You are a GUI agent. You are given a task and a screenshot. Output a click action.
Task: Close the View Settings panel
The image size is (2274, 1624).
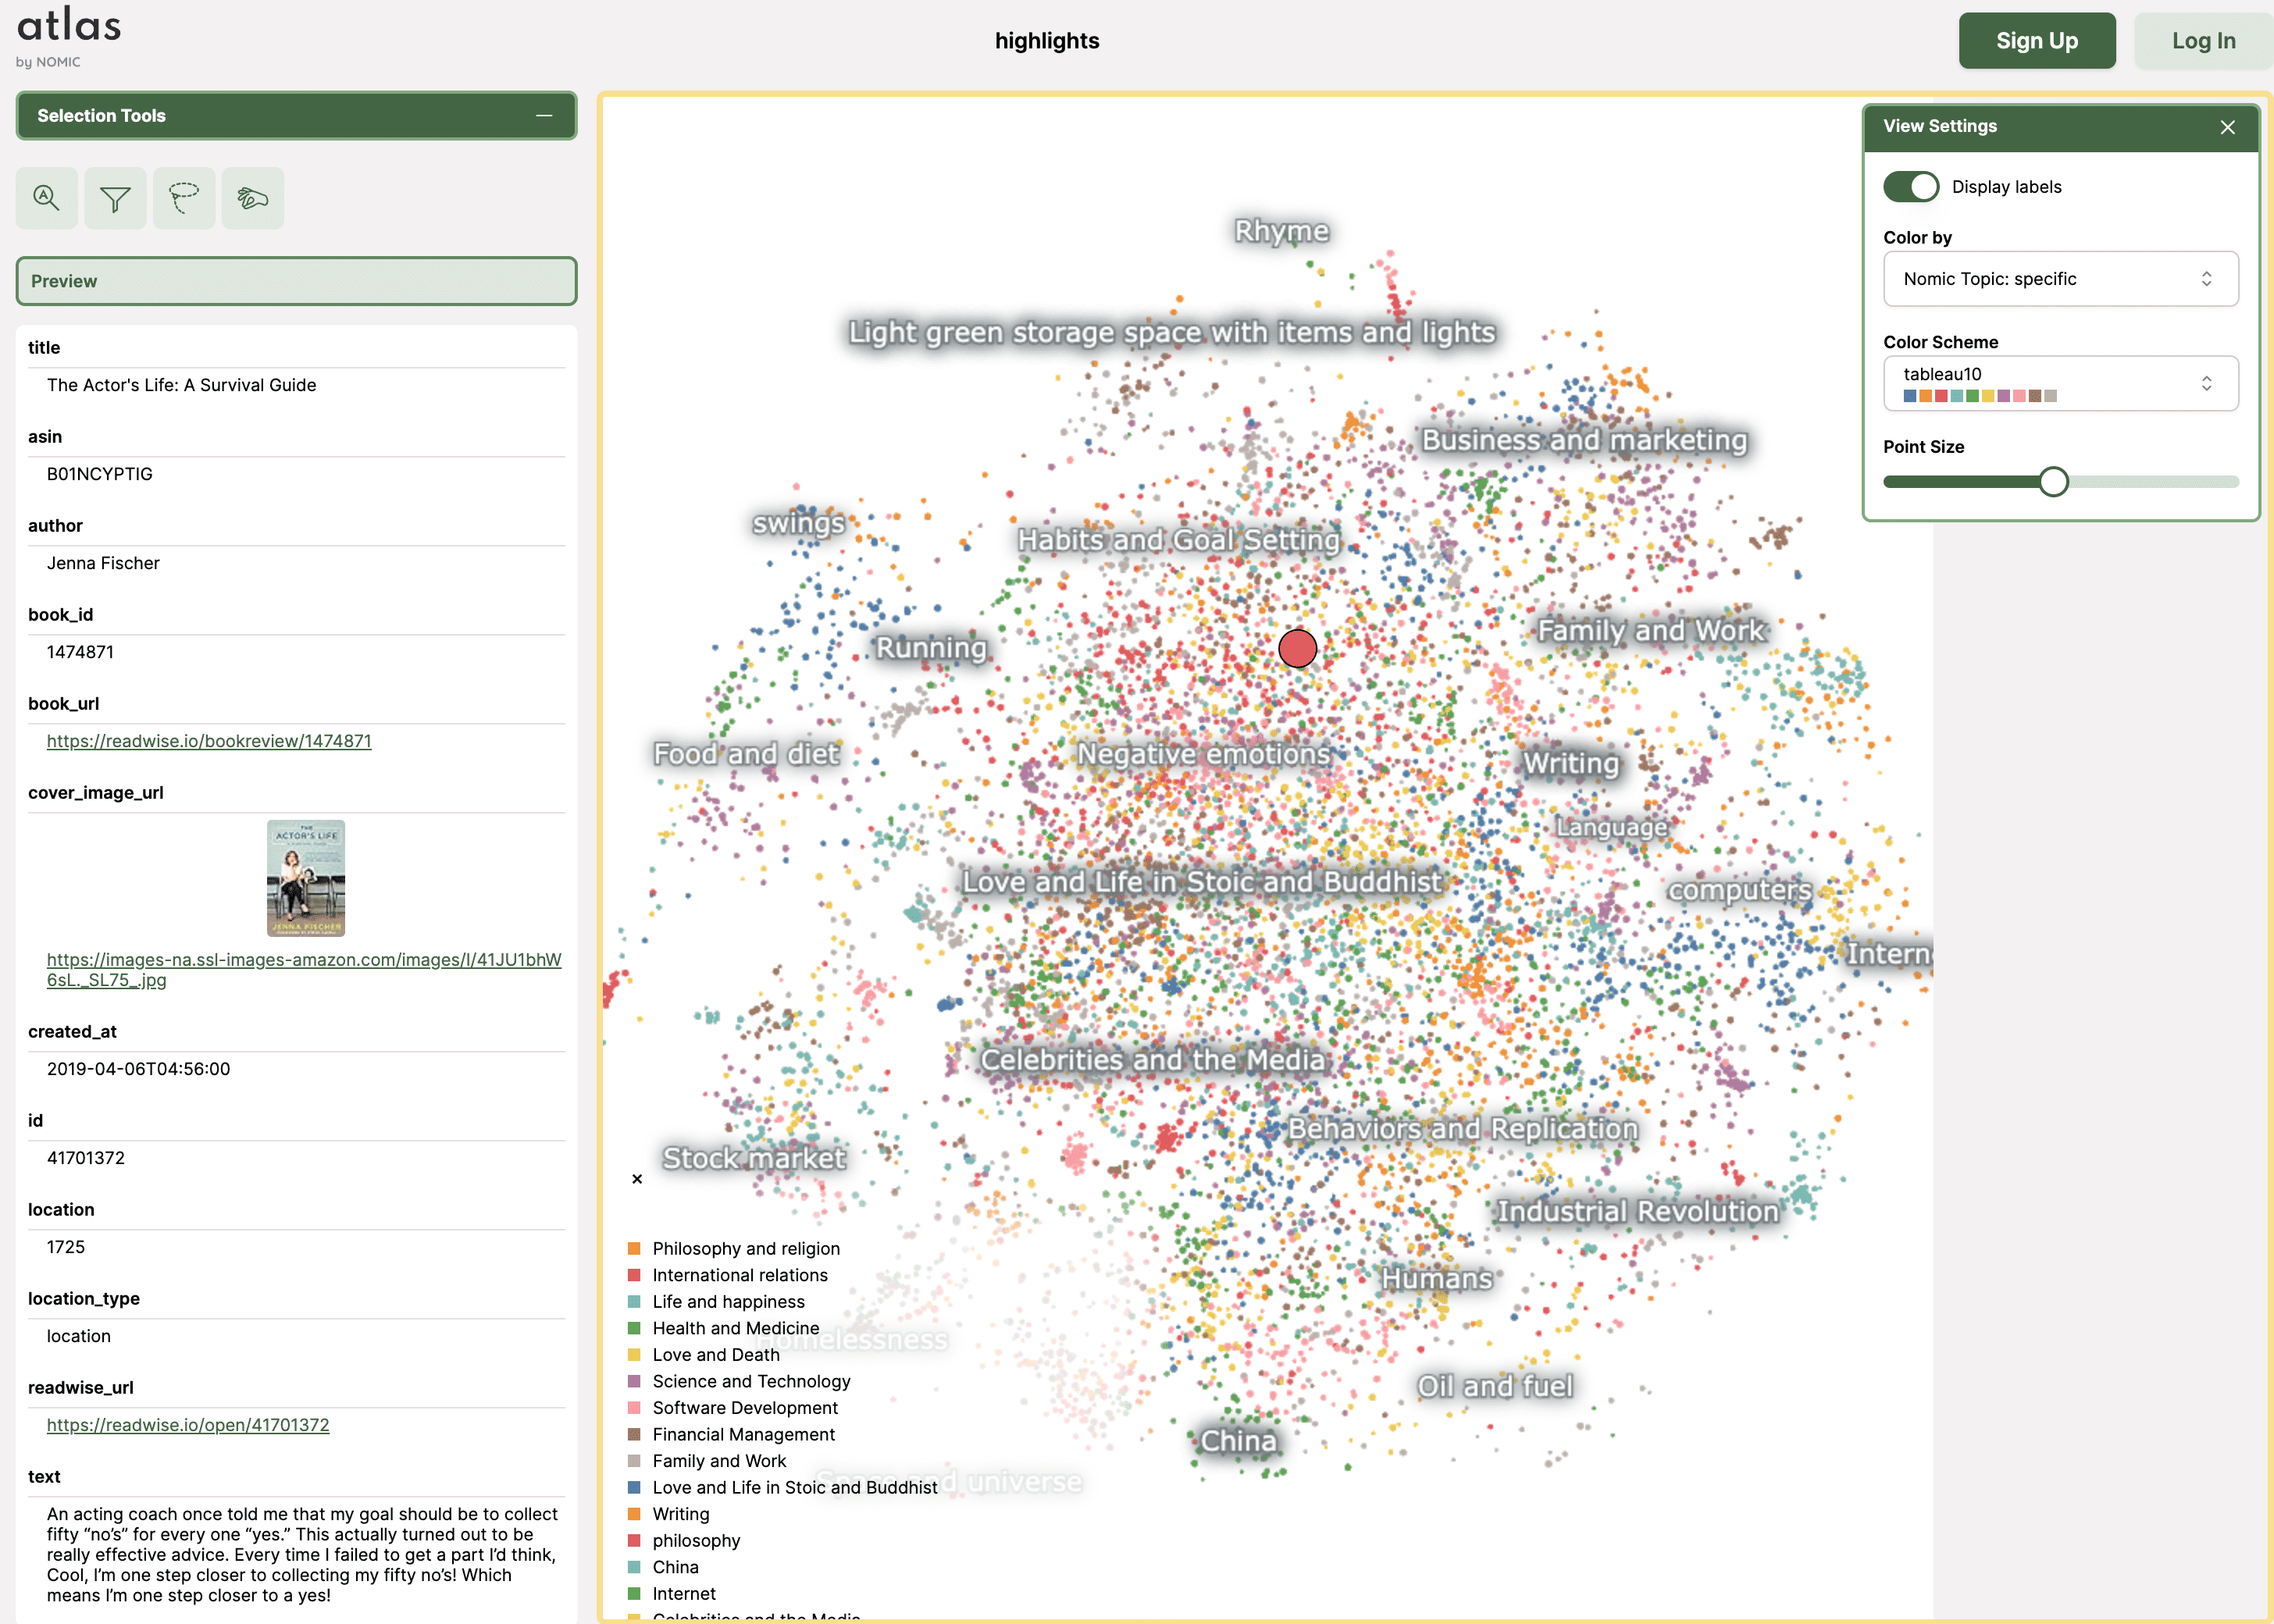[x=2227, y=127]
